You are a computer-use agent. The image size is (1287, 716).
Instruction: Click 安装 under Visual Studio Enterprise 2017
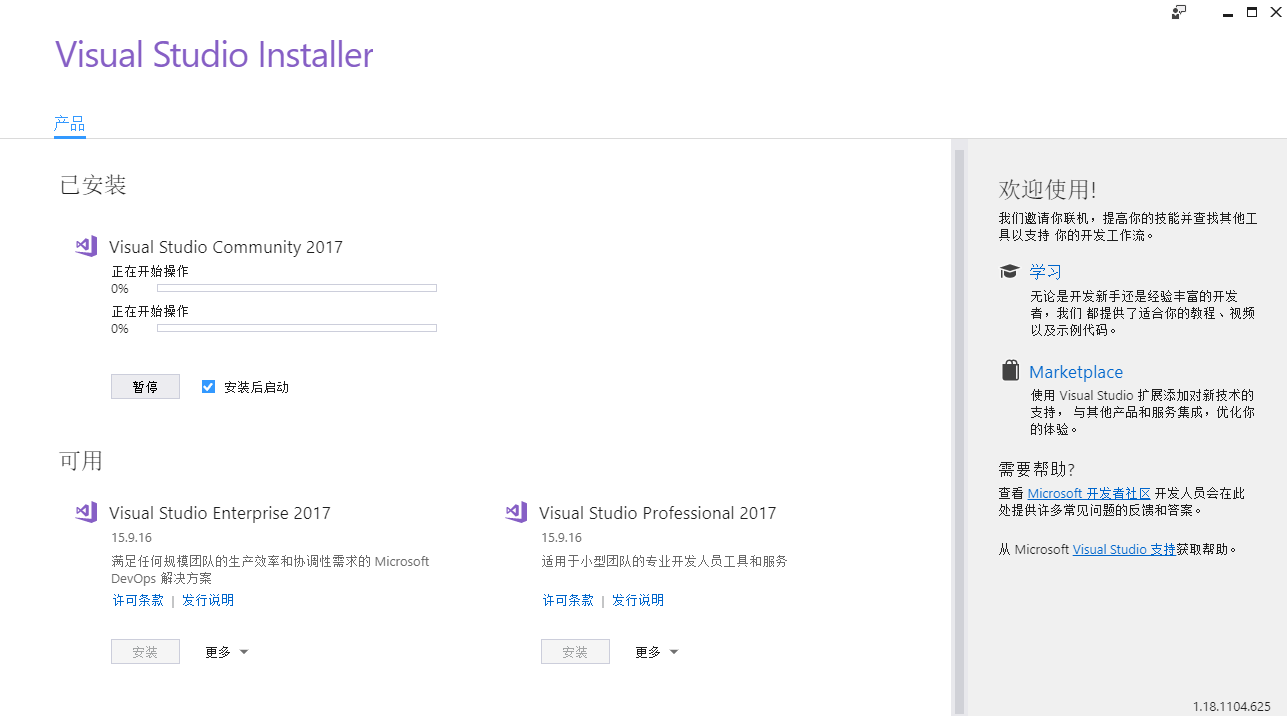pyautogui.click(x=145, y=651)
